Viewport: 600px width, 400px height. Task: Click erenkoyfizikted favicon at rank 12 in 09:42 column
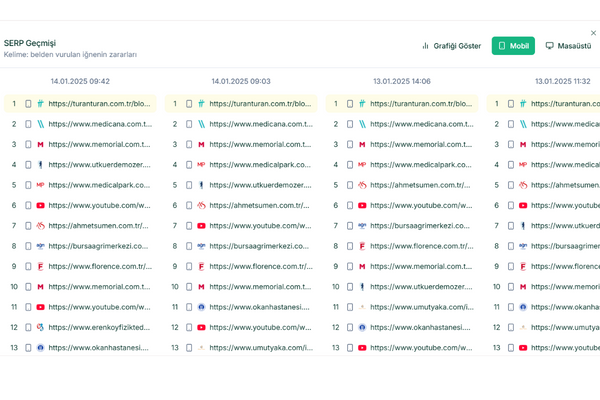point(40,327)
